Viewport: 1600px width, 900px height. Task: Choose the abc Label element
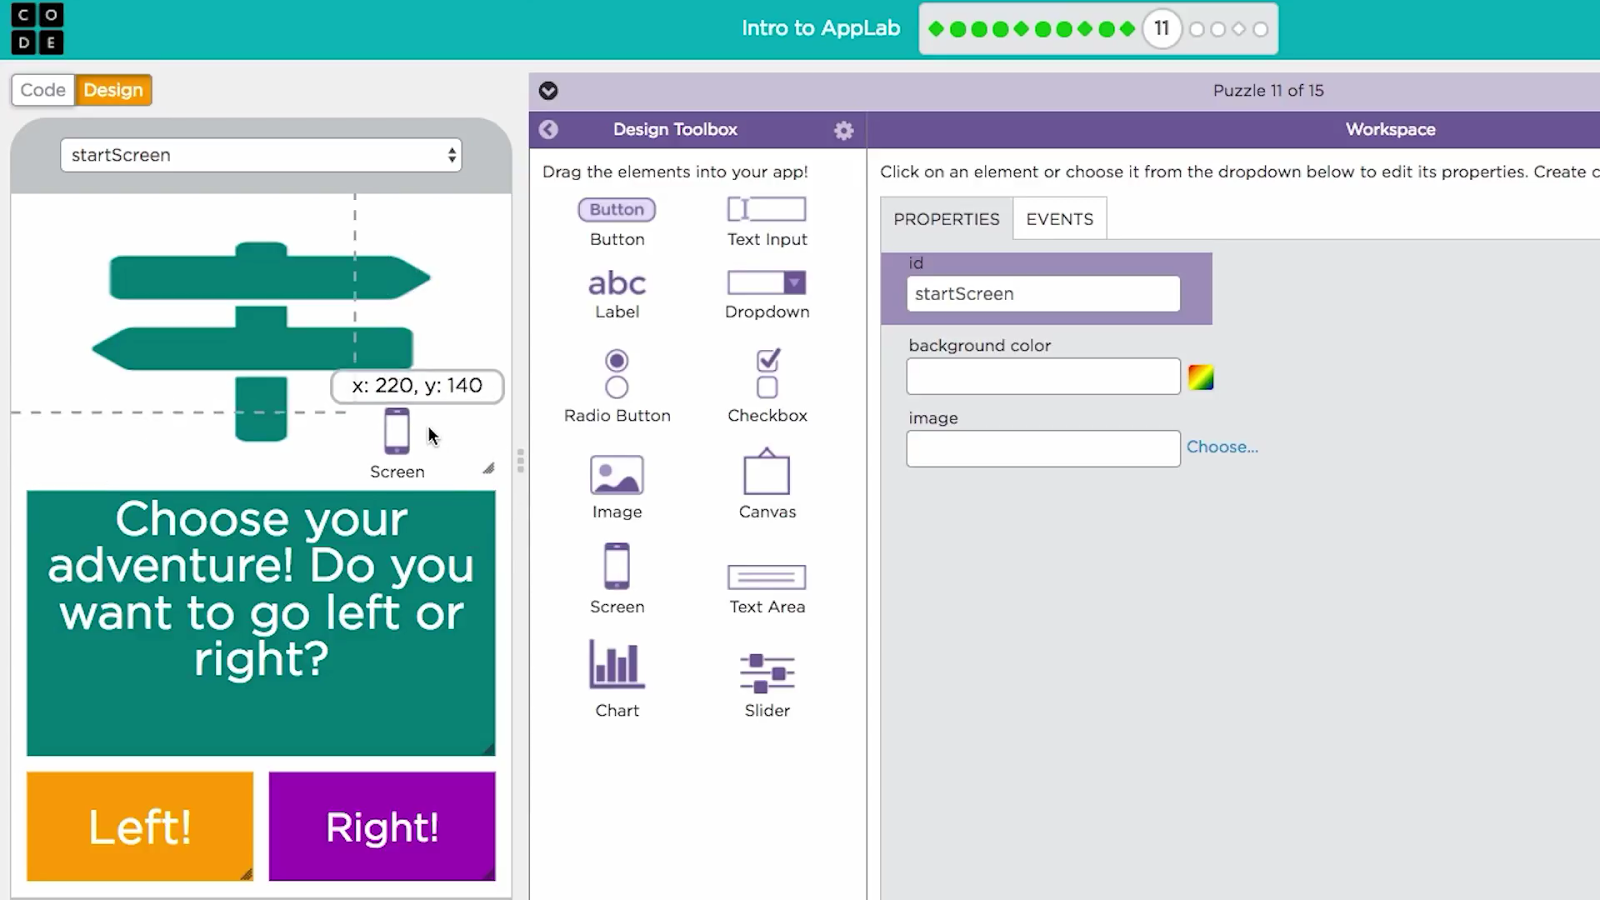[616, 284]
